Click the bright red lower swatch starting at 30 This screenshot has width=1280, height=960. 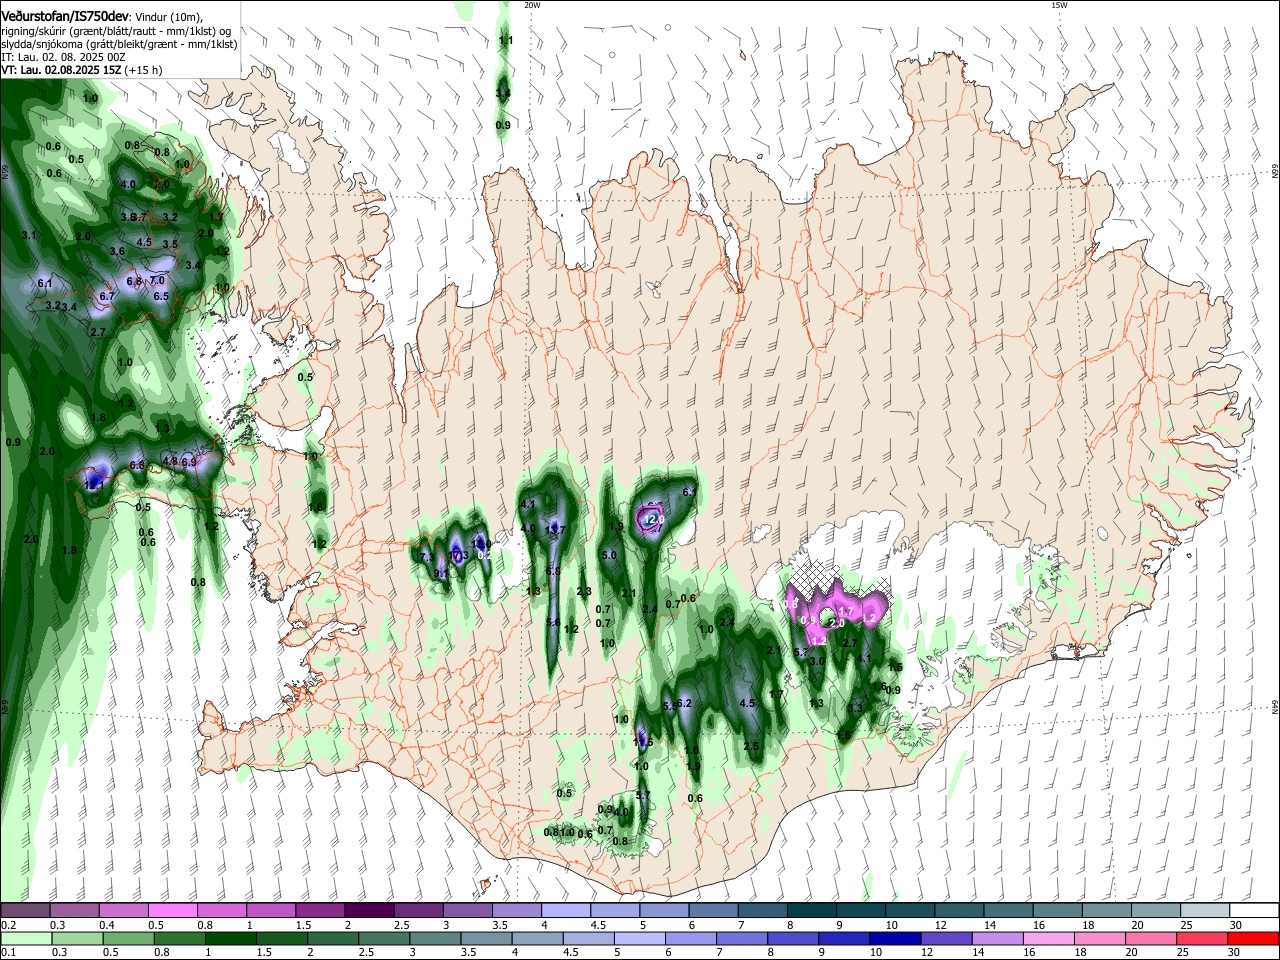[1254, 938]
